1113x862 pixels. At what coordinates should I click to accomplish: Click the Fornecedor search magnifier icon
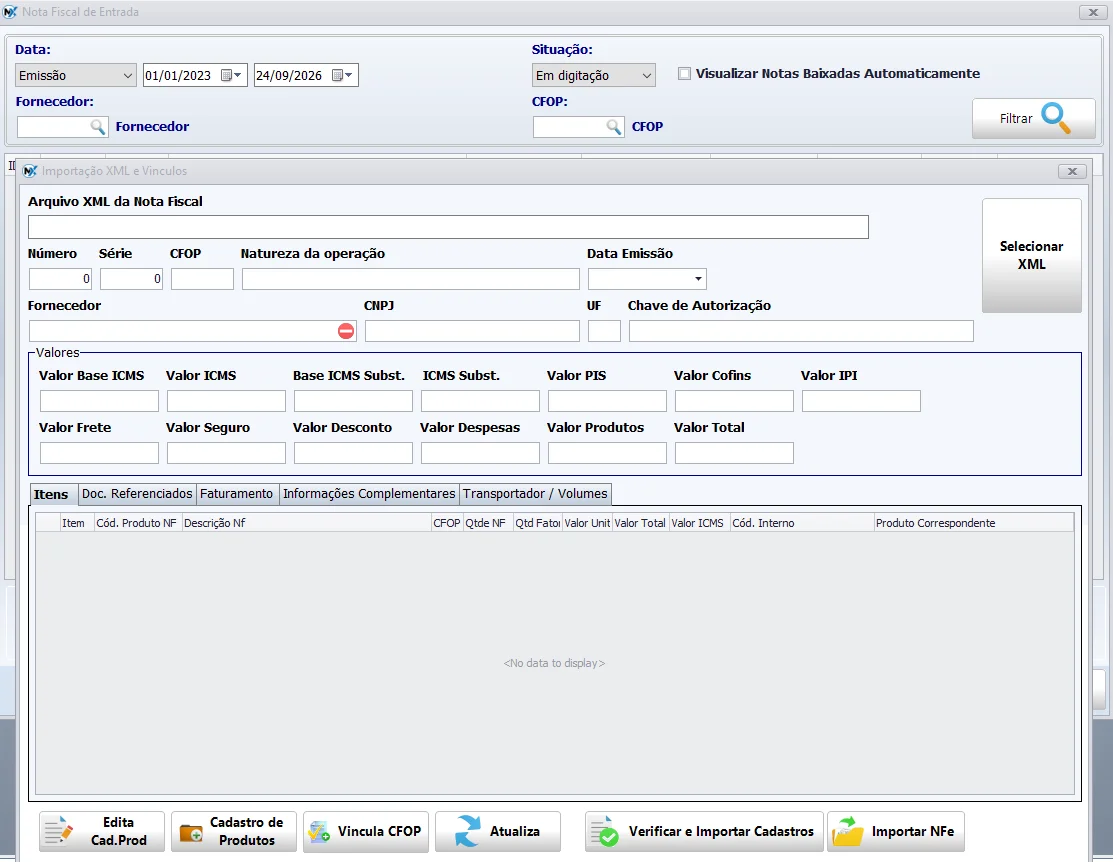click(98, 127)
